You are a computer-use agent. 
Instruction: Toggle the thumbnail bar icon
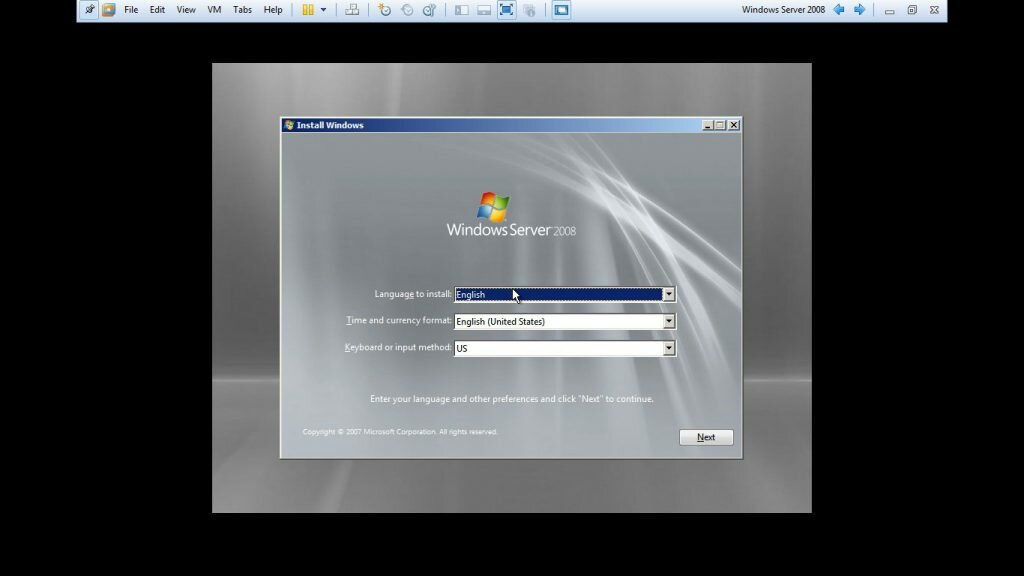484,10
